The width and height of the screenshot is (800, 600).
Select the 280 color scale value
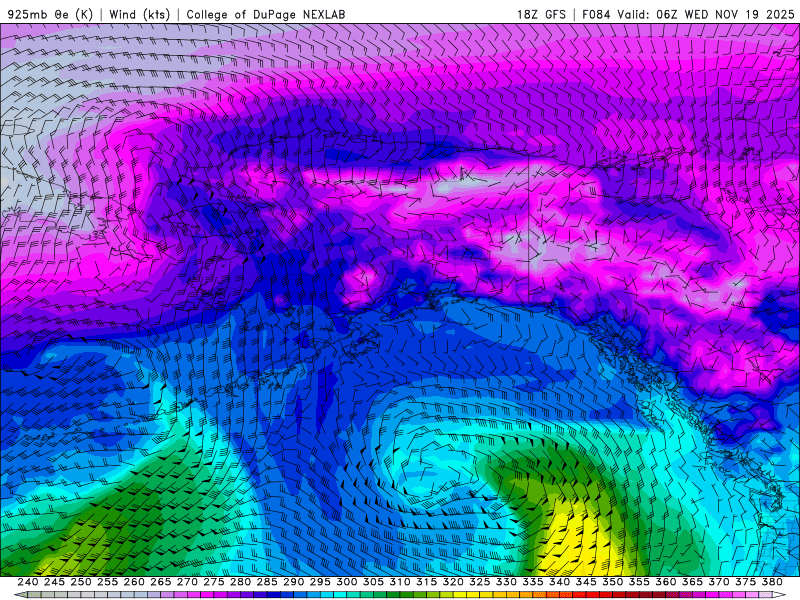(x=240, y=582)
